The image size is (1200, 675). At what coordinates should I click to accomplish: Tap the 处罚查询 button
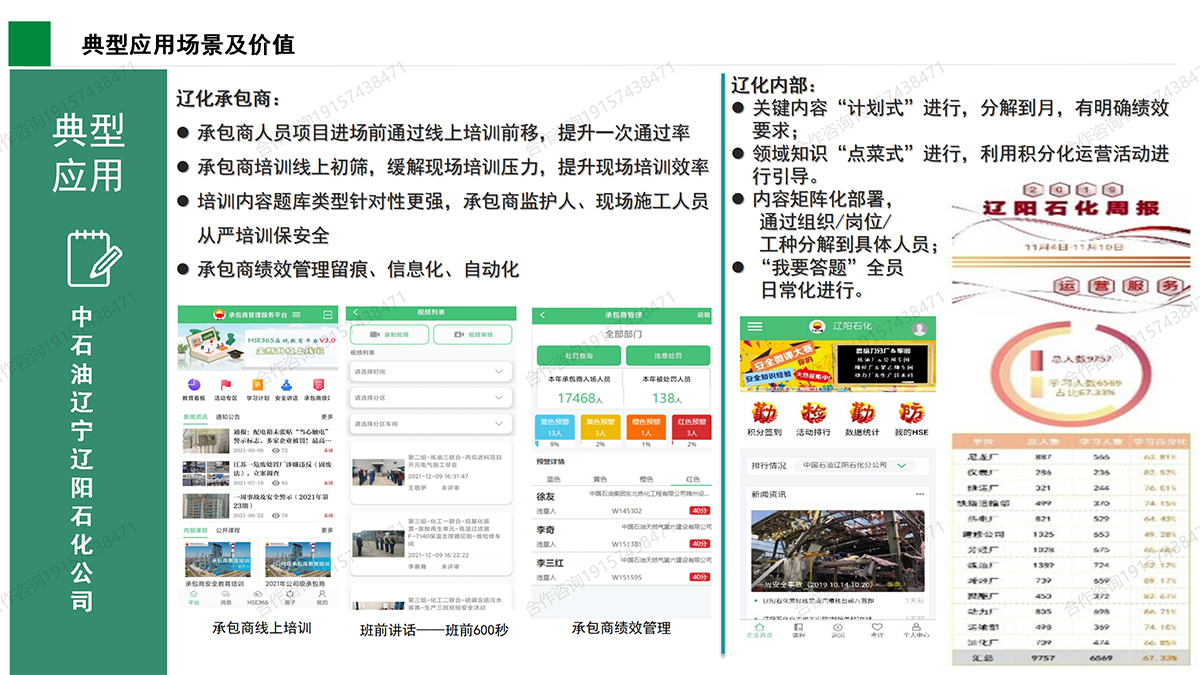pos(578,355)
